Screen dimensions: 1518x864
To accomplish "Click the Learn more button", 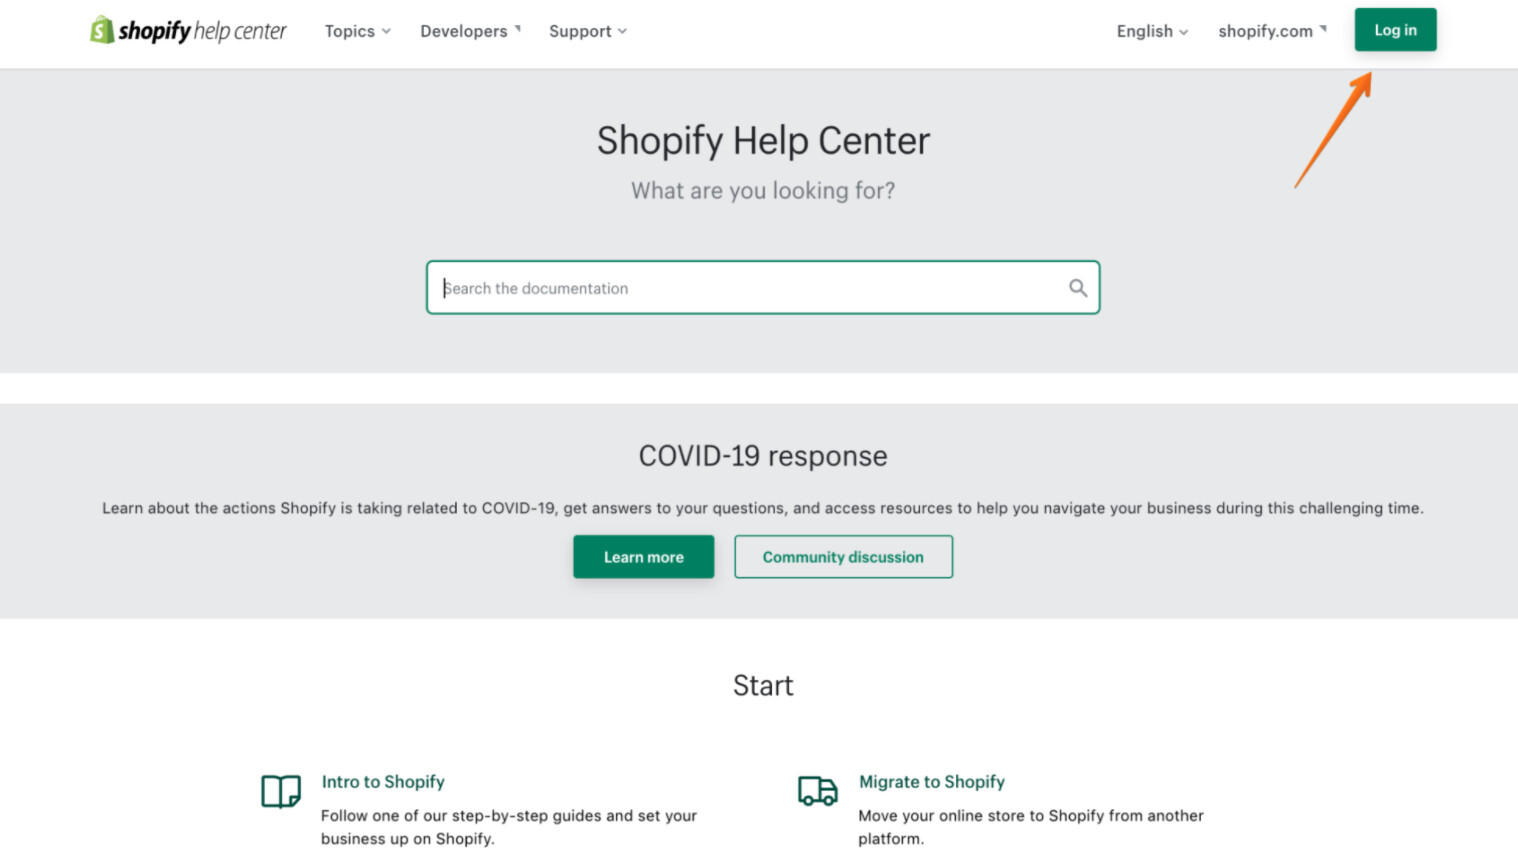I will [644, 557].
